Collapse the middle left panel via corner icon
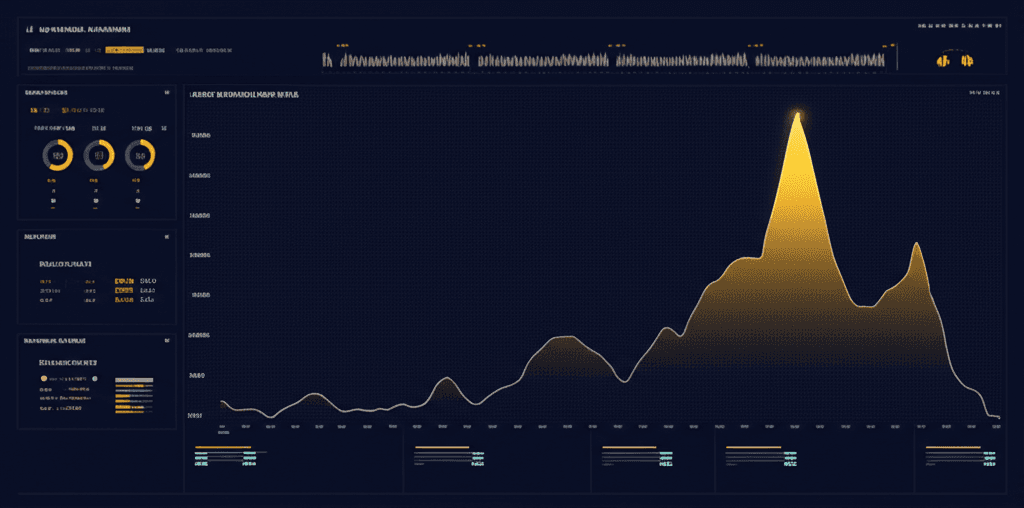1024x508 pixels. click(168, 236)
